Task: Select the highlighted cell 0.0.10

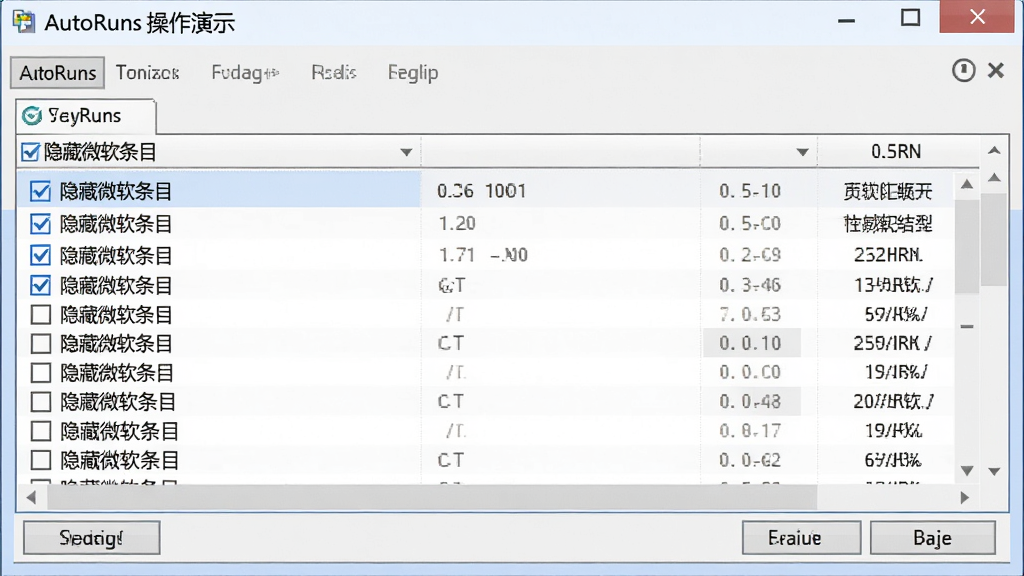Action: point(751,344)
